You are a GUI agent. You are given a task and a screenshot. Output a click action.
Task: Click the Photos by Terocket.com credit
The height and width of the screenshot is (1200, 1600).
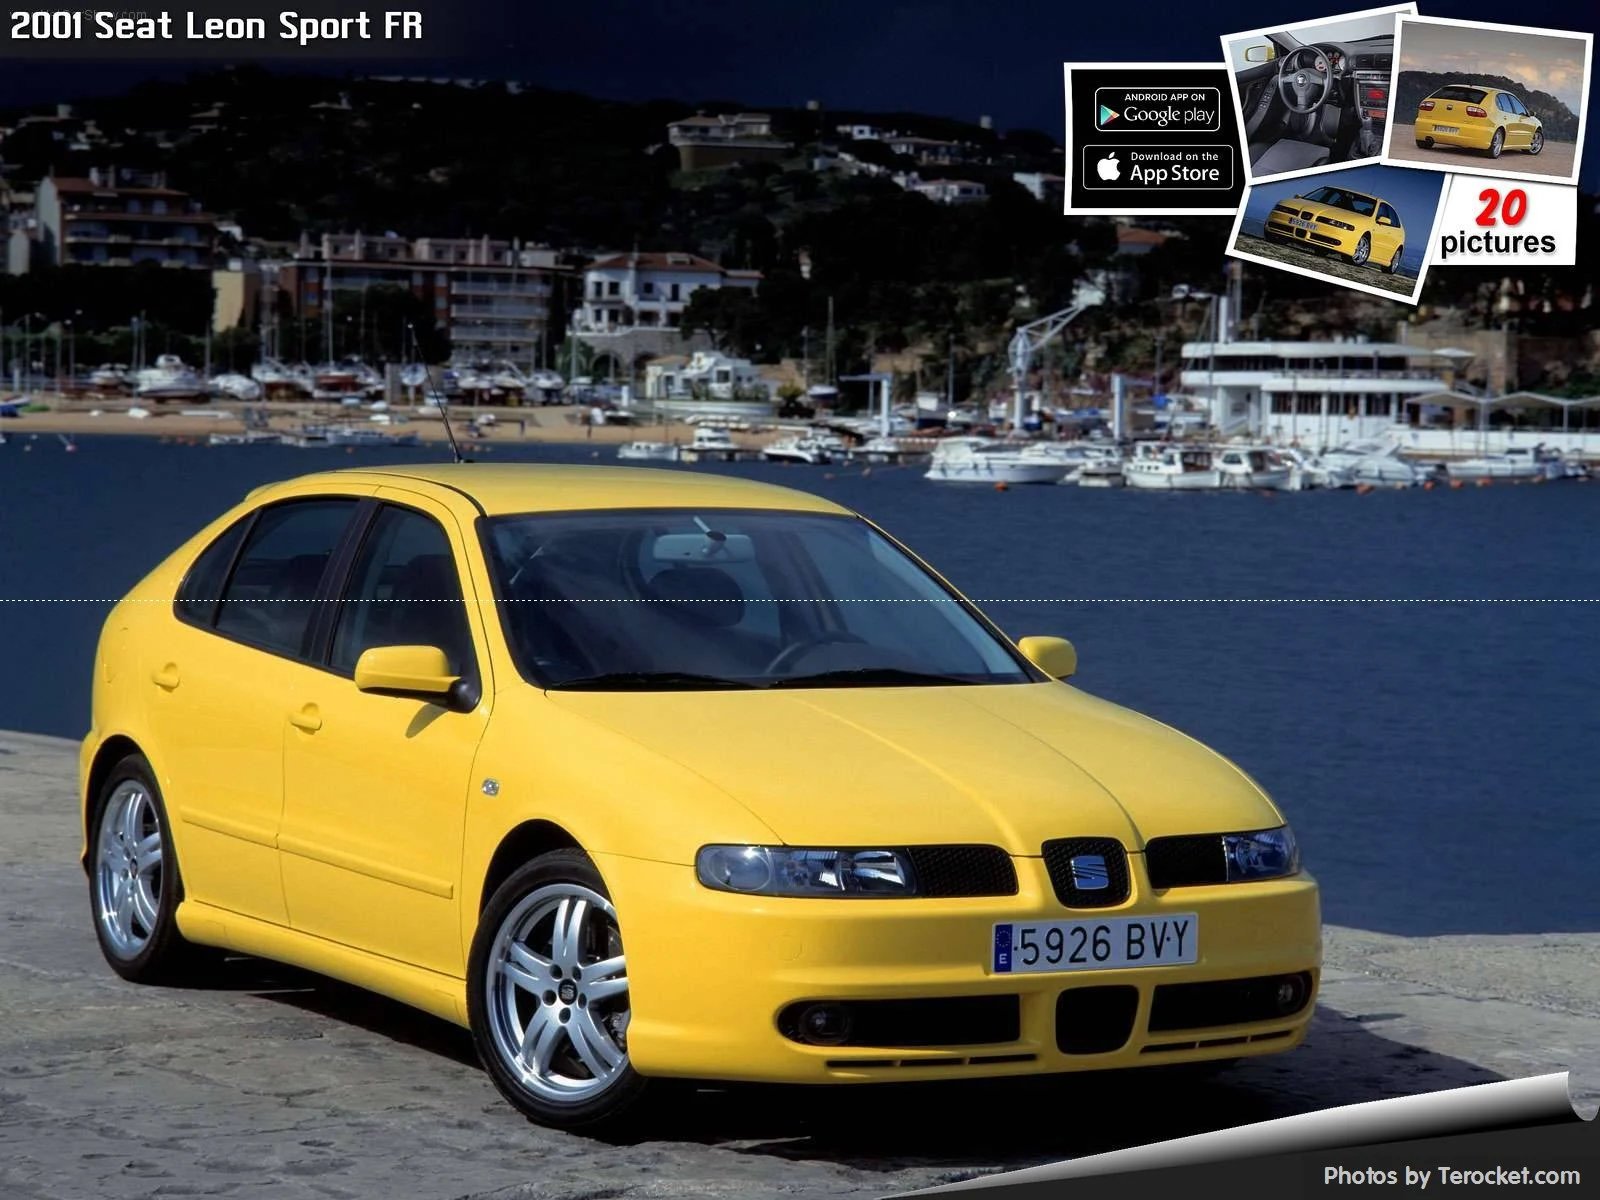(1451, 1176)
